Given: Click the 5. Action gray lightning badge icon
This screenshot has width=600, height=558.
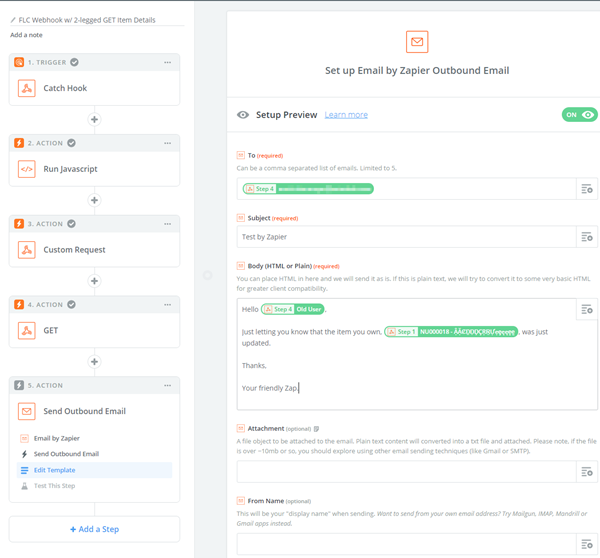Looking at the screenshot, I should click(x=19, y=385).
